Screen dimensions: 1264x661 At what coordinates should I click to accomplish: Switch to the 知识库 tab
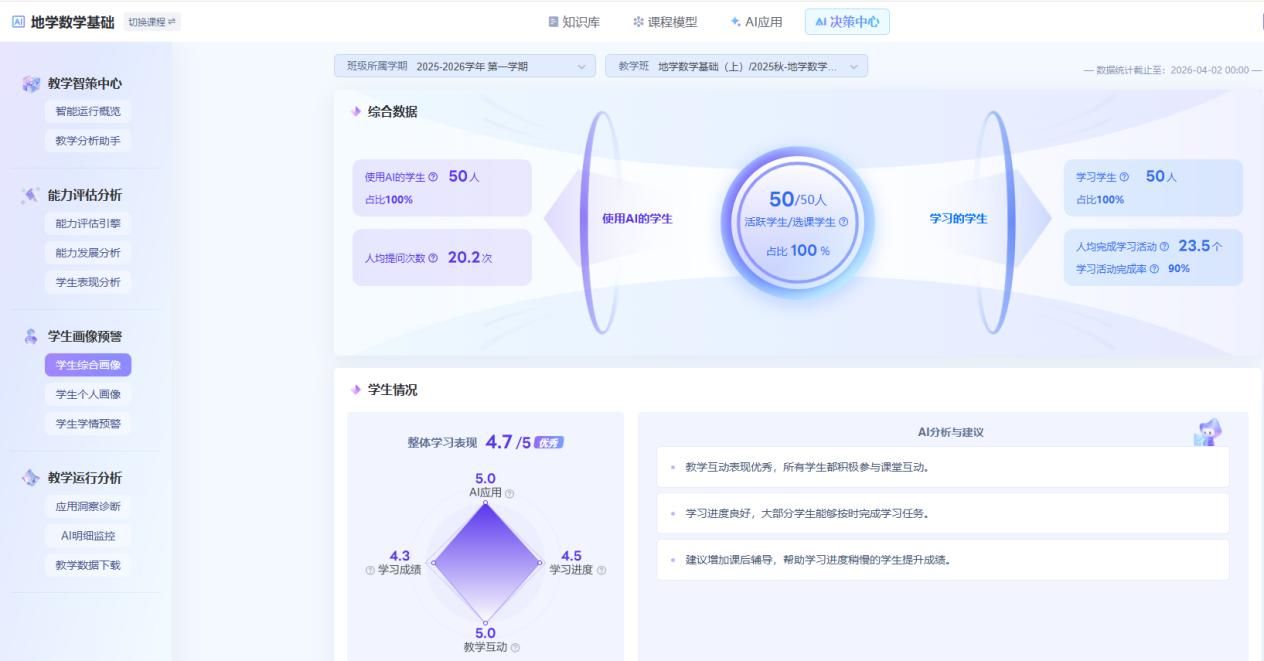click(x=574, y=22)
